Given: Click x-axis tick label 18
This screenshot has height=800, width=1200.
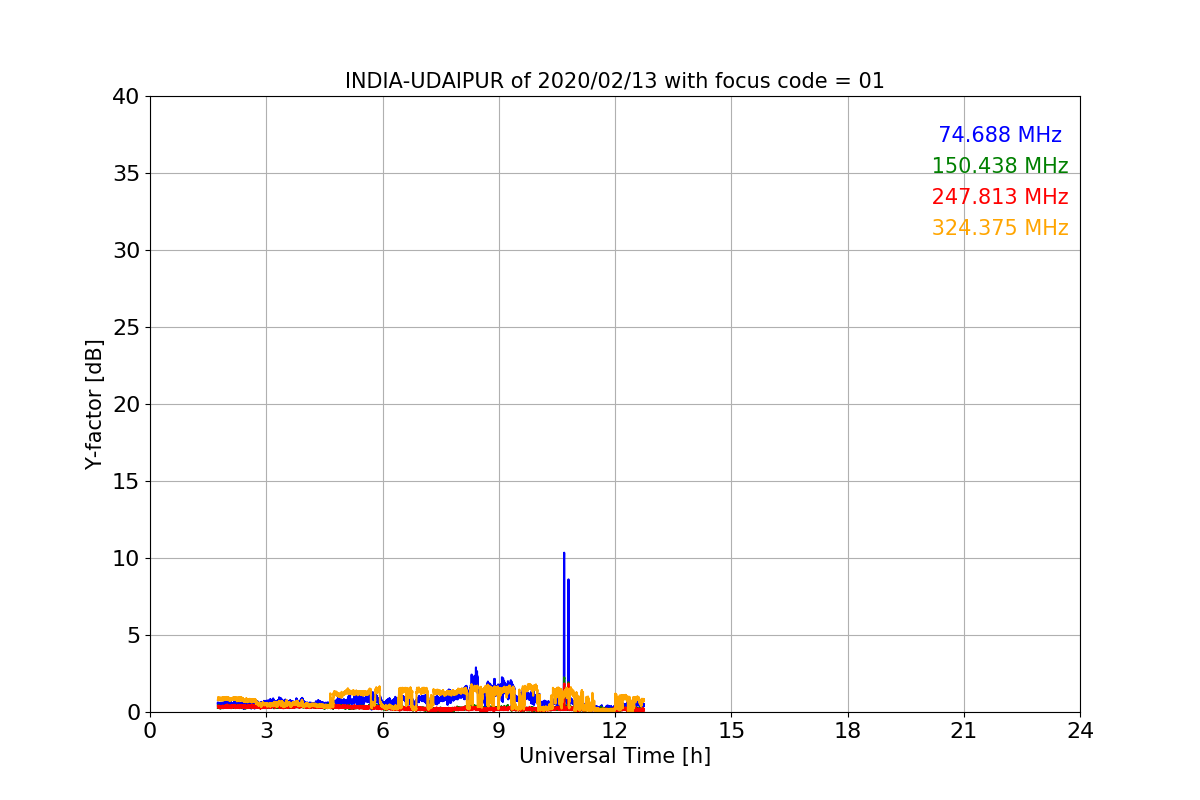Looking at the screenshot, I should pos(848,731).
